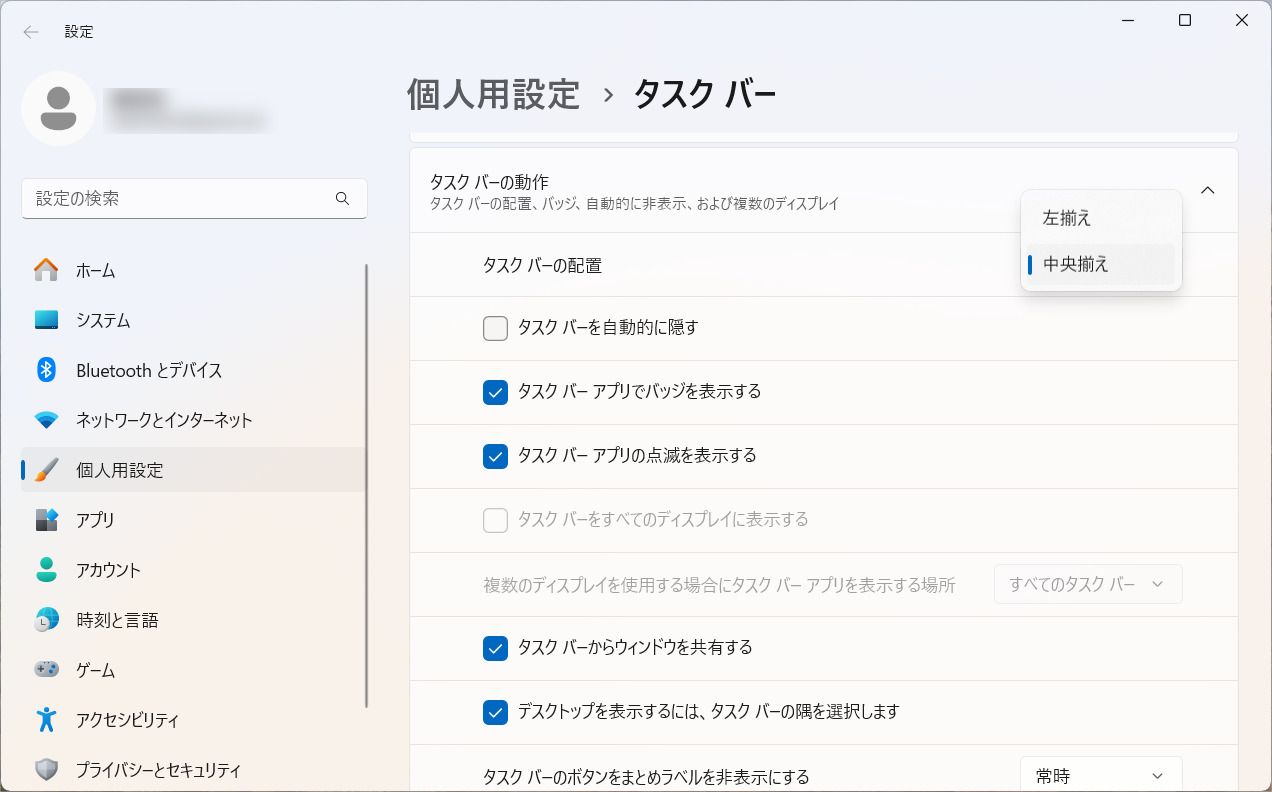Open アクセシビリティ settings page
The height and width of the screenshot is (792, 1272).
(x=193, y=720)
